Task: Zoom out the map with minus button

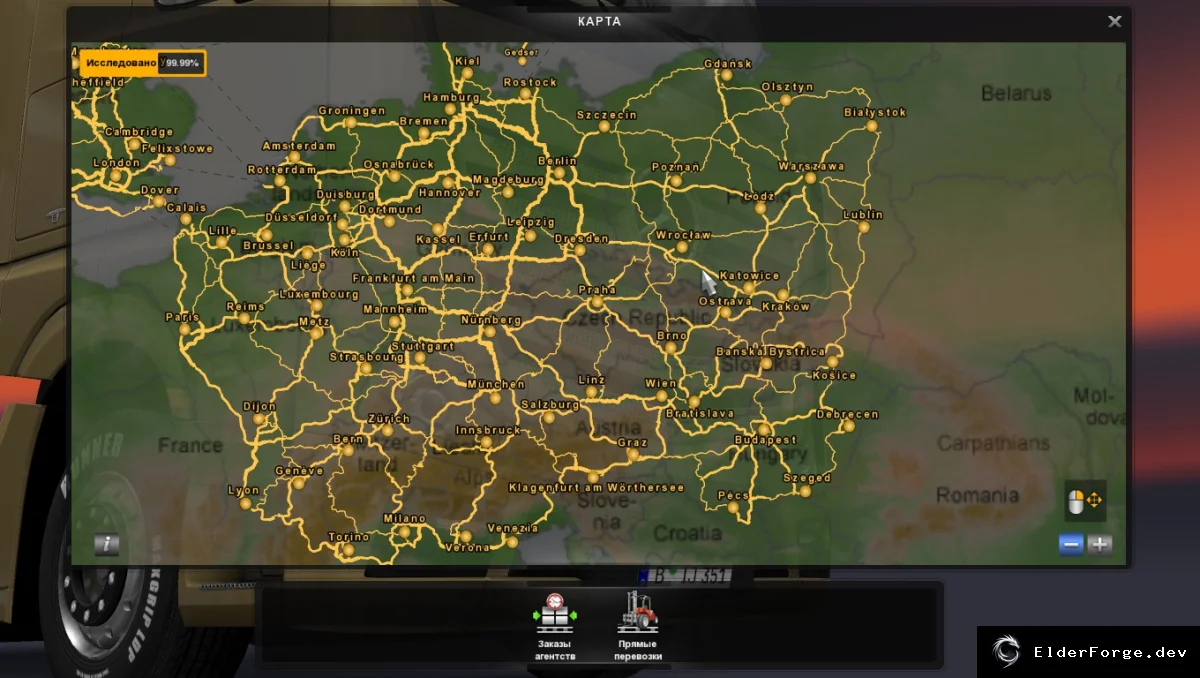Action: click(x=1071, y=545)
